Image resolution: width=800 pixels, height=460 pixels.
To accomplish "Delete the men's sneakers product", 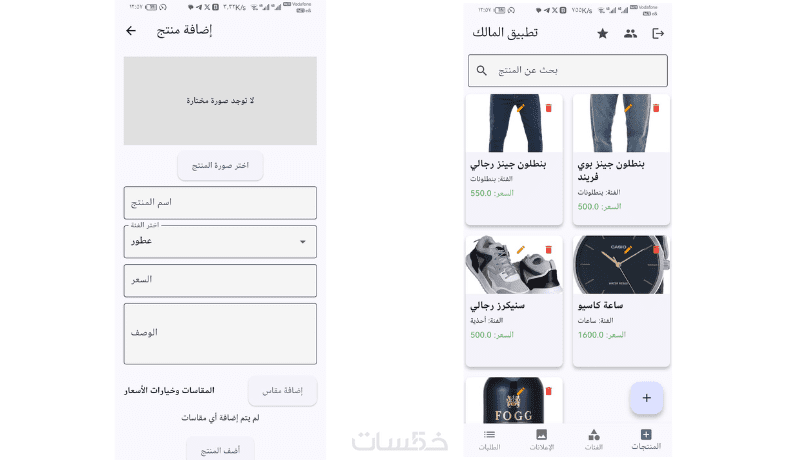I will tap(549, 249).
